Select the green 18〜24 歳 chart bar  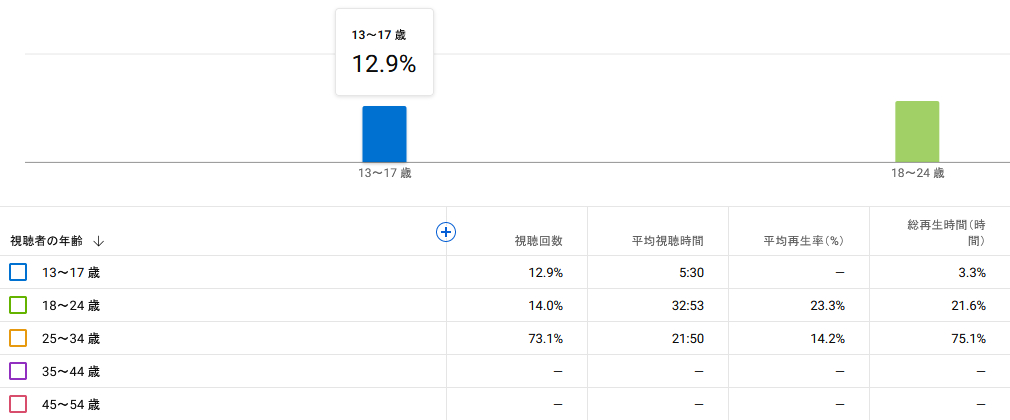pos(917,131)
